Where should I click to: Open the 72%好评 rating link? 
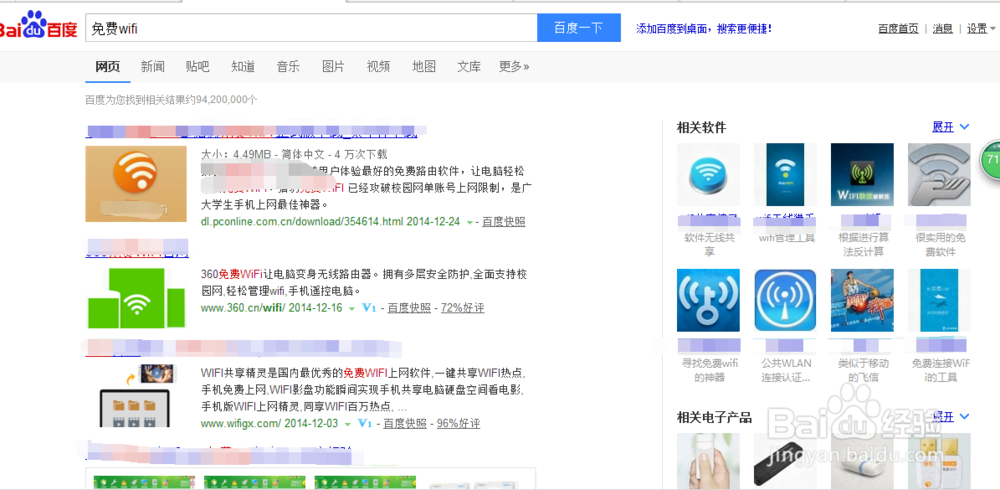click(x=462, y=308)
